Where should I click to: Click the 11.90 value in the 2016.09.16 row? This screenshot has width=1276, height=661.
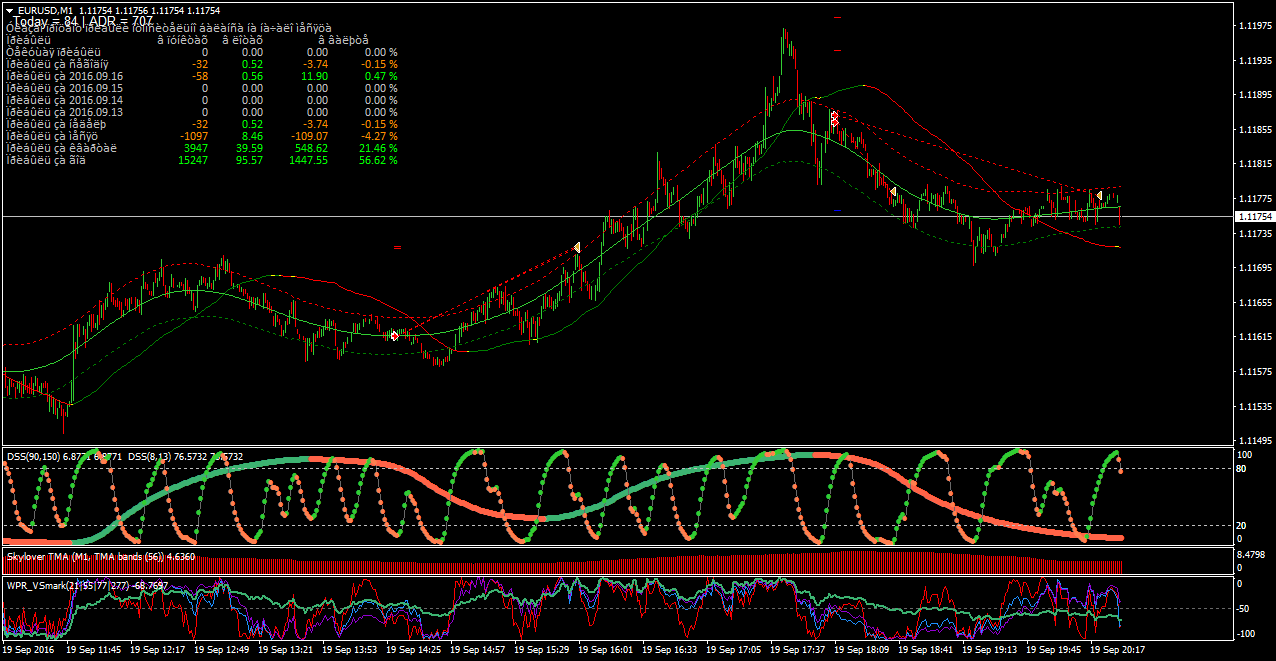pyautogui.click(x=314, y=76)
